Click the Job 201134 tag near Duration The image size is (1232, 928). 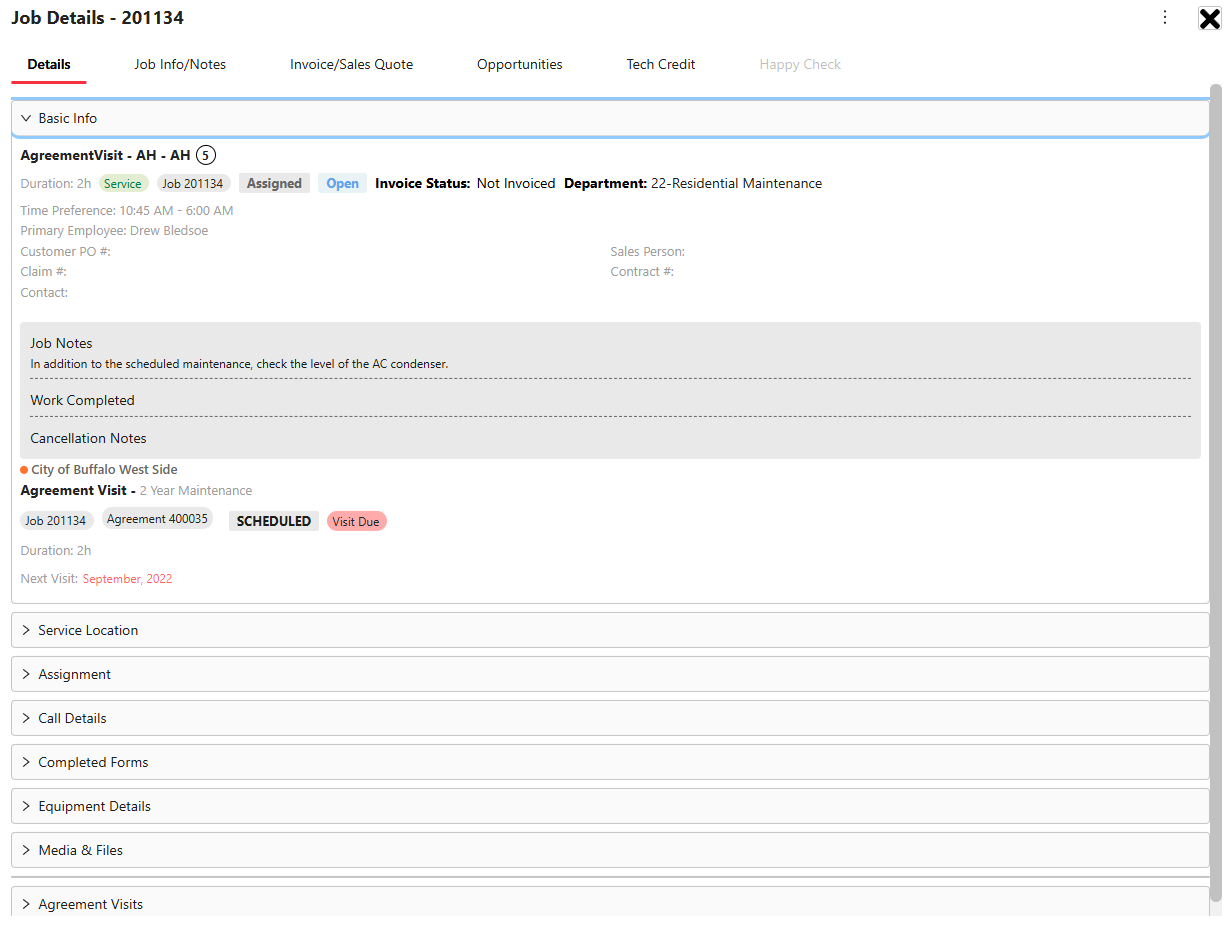click(x=193, y=184)
